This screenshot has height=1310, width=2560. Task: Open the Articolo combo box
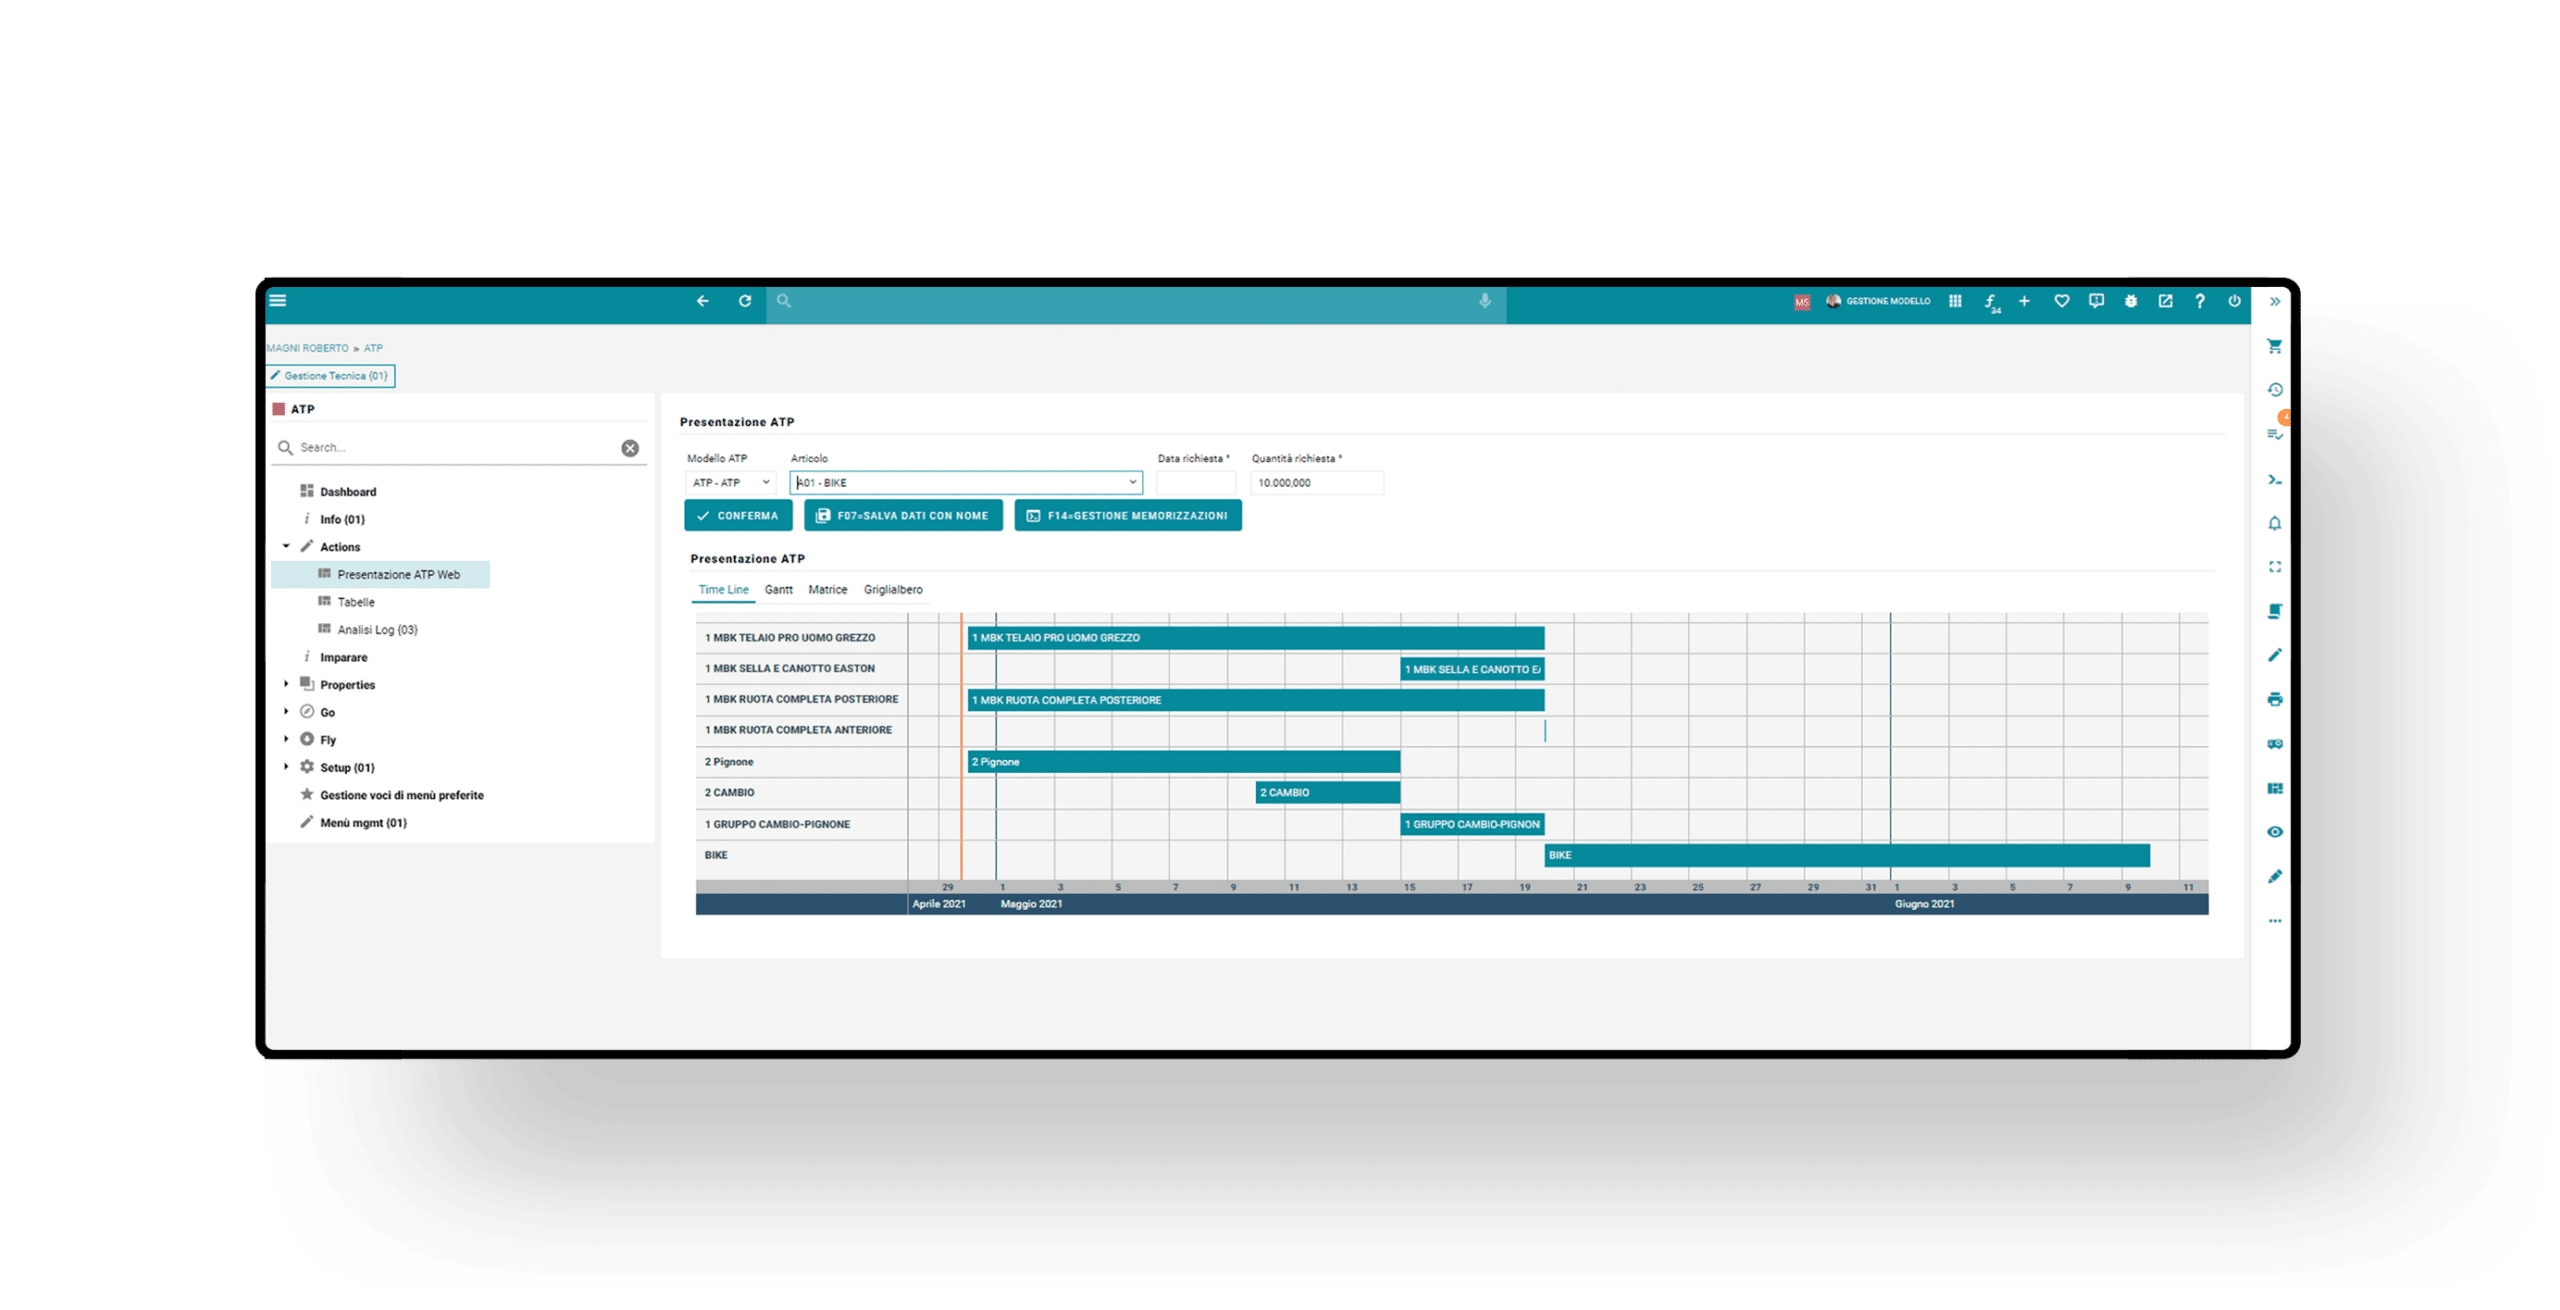(x=966, y=482)
